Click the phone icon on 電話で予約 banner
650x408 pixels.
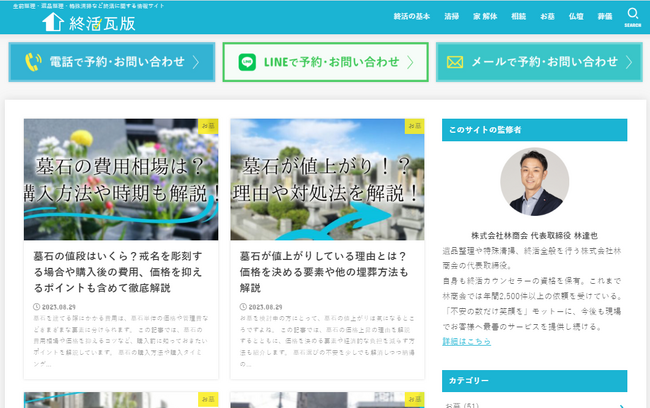[x=32, y=62]
